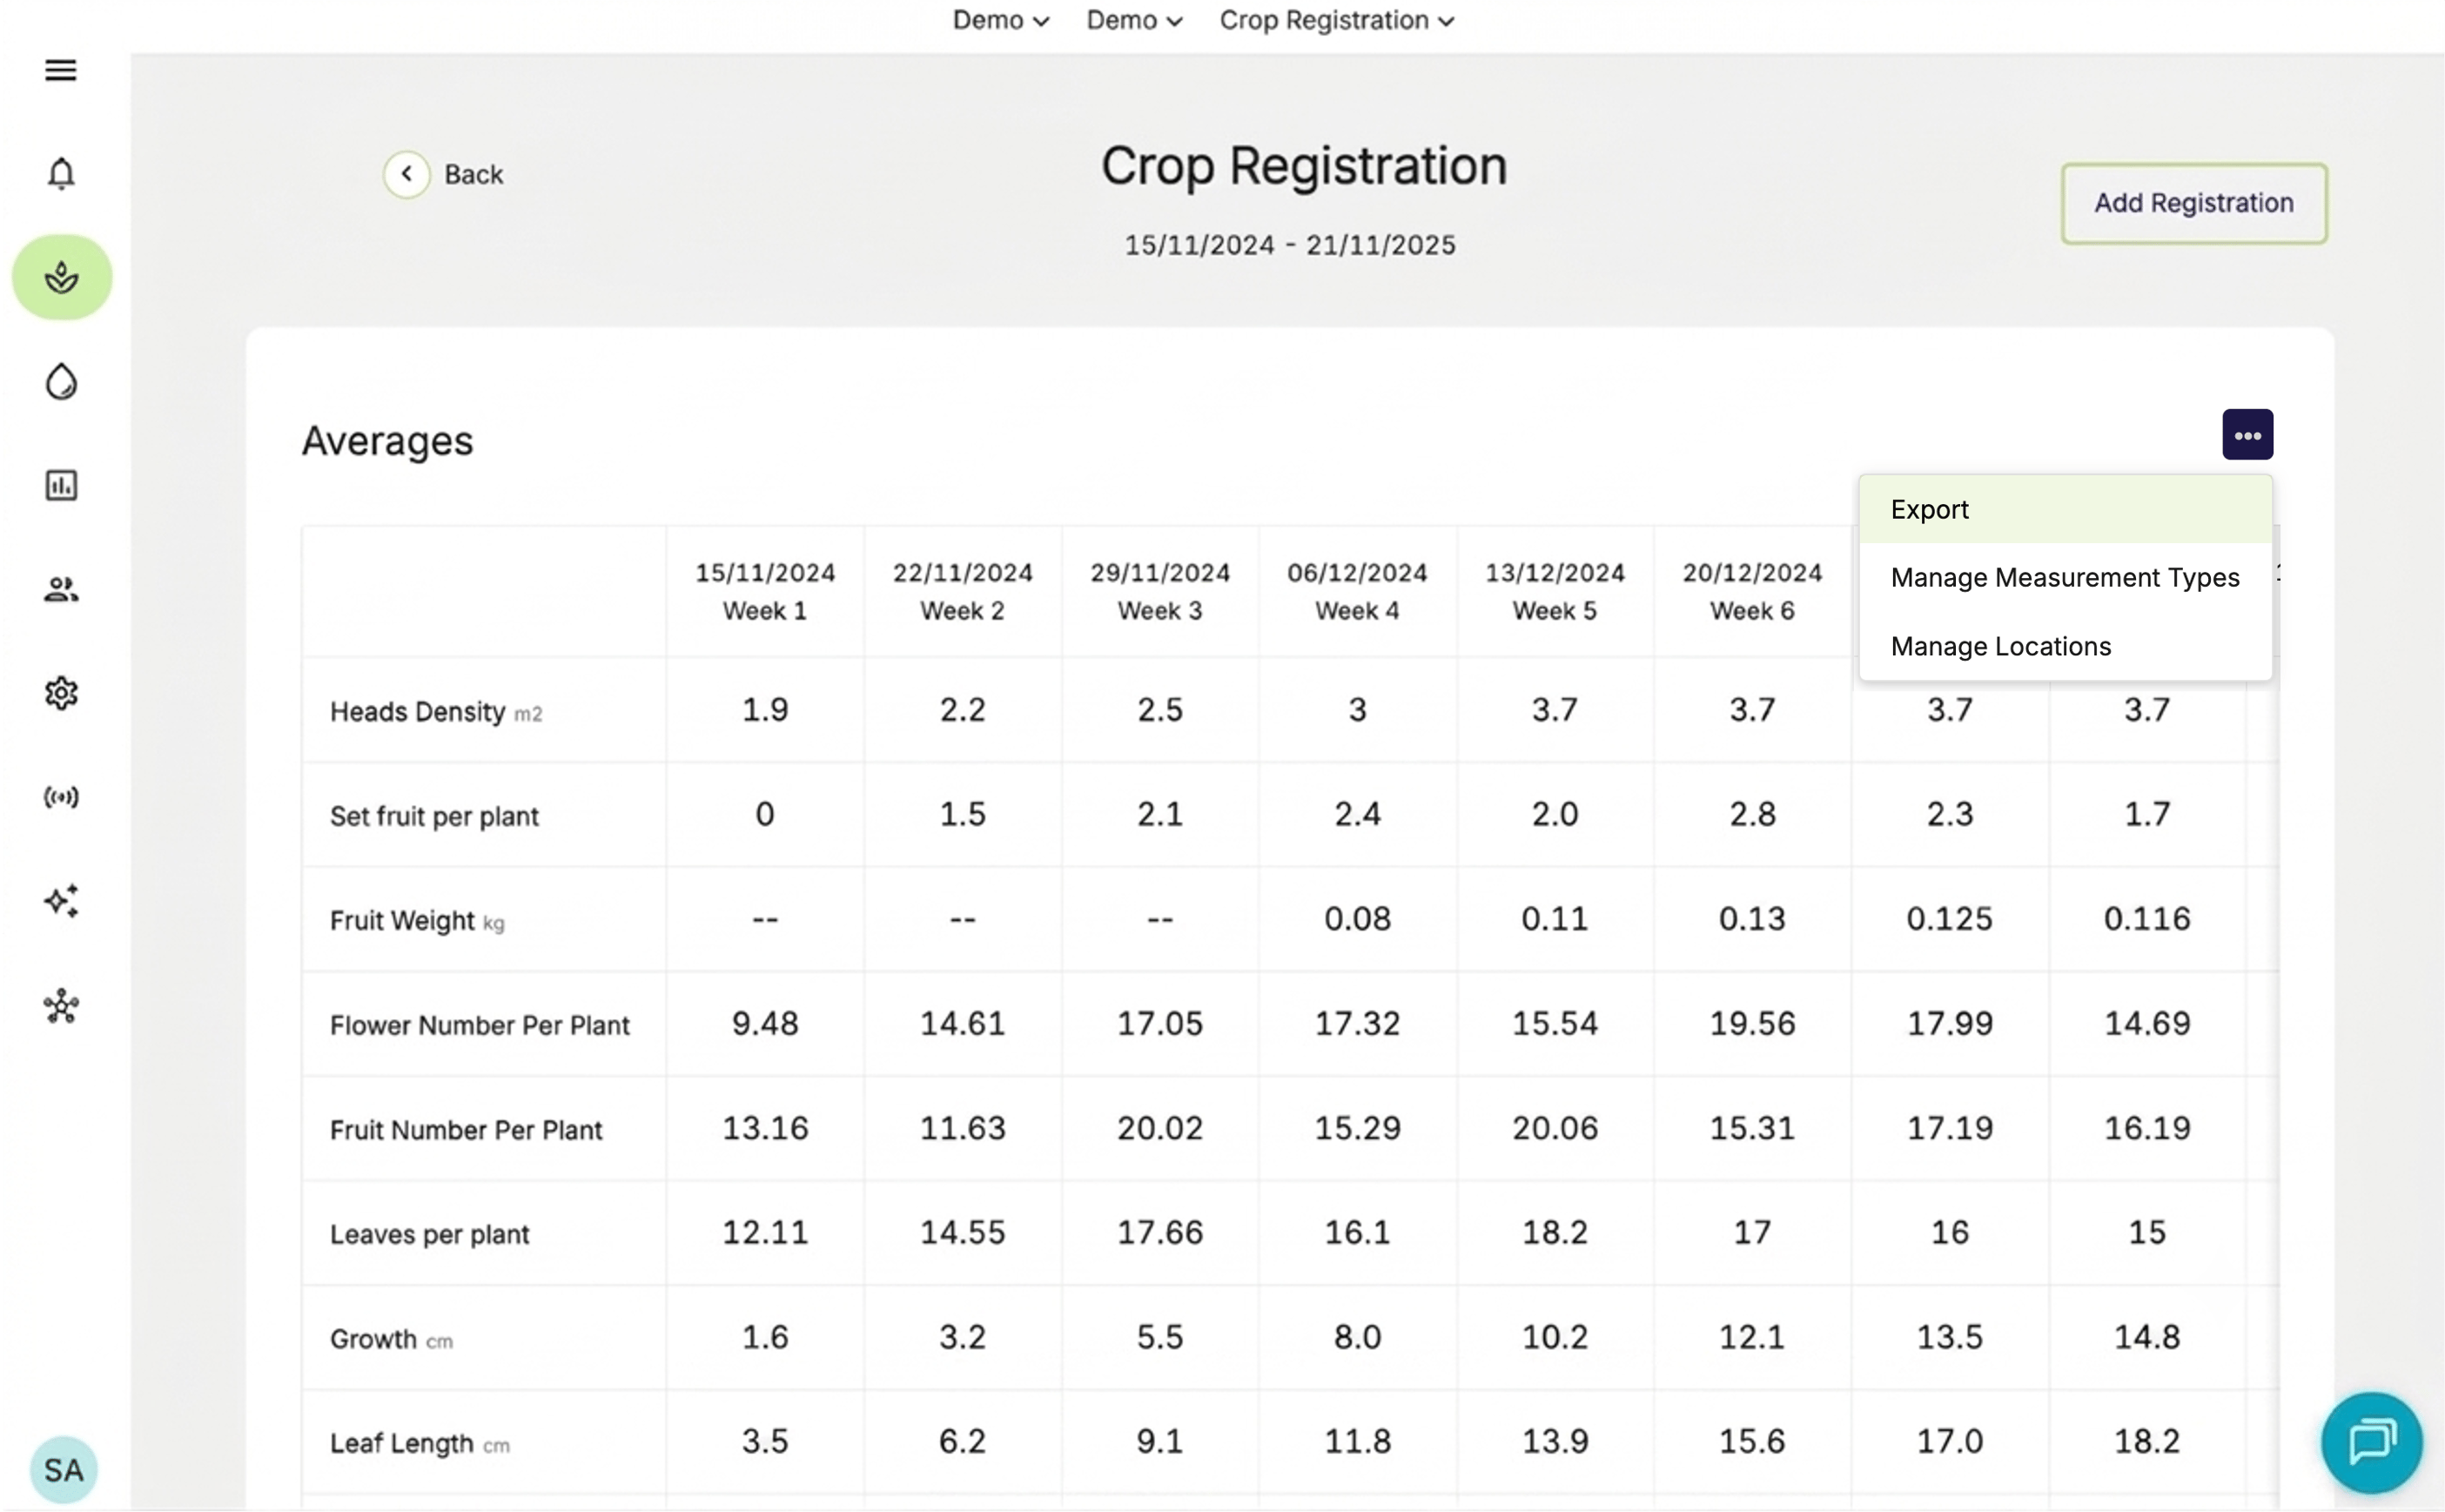Select the 13/12/2024 Week 5 column header
This screenshot has width=2445, height=1512.
1554,591
